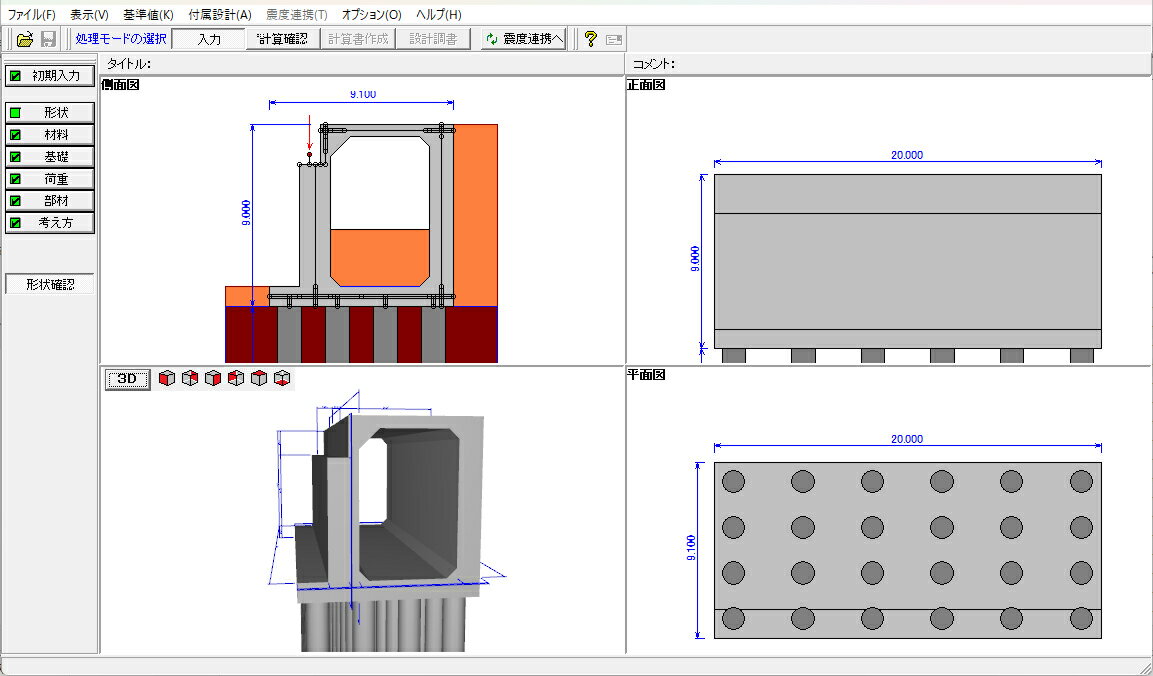Click the card icon right of help
Image resolution: width=1153 pixels, height=676 pixels.
[x=613, y=39]
